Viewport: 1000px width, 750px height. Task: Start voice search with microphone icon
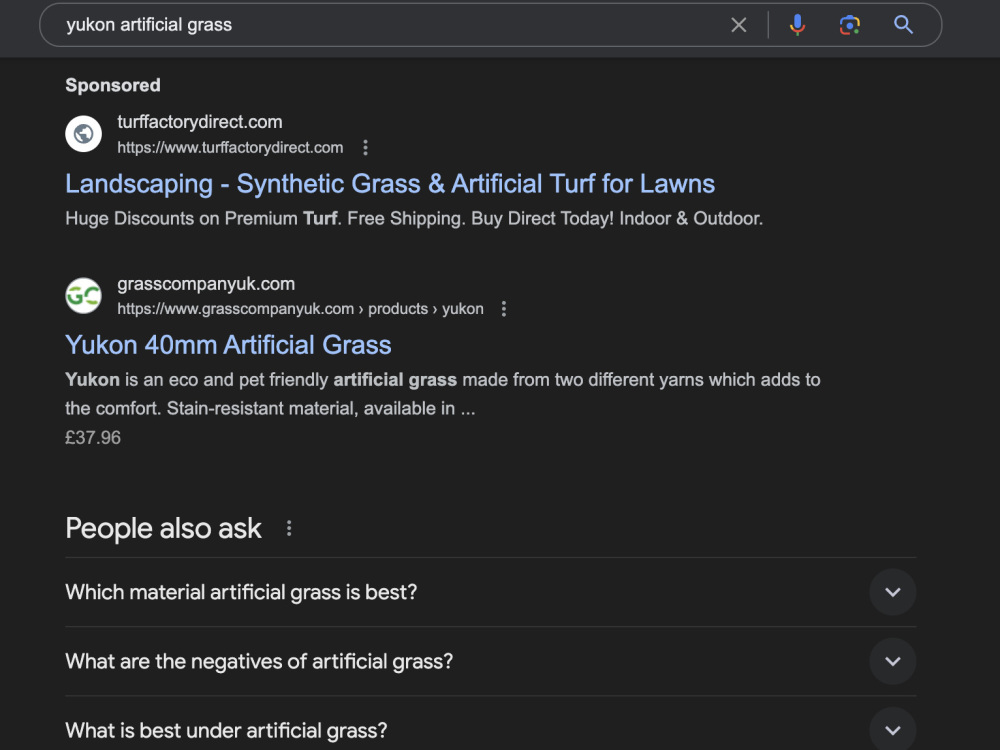[x=797, y=25]
